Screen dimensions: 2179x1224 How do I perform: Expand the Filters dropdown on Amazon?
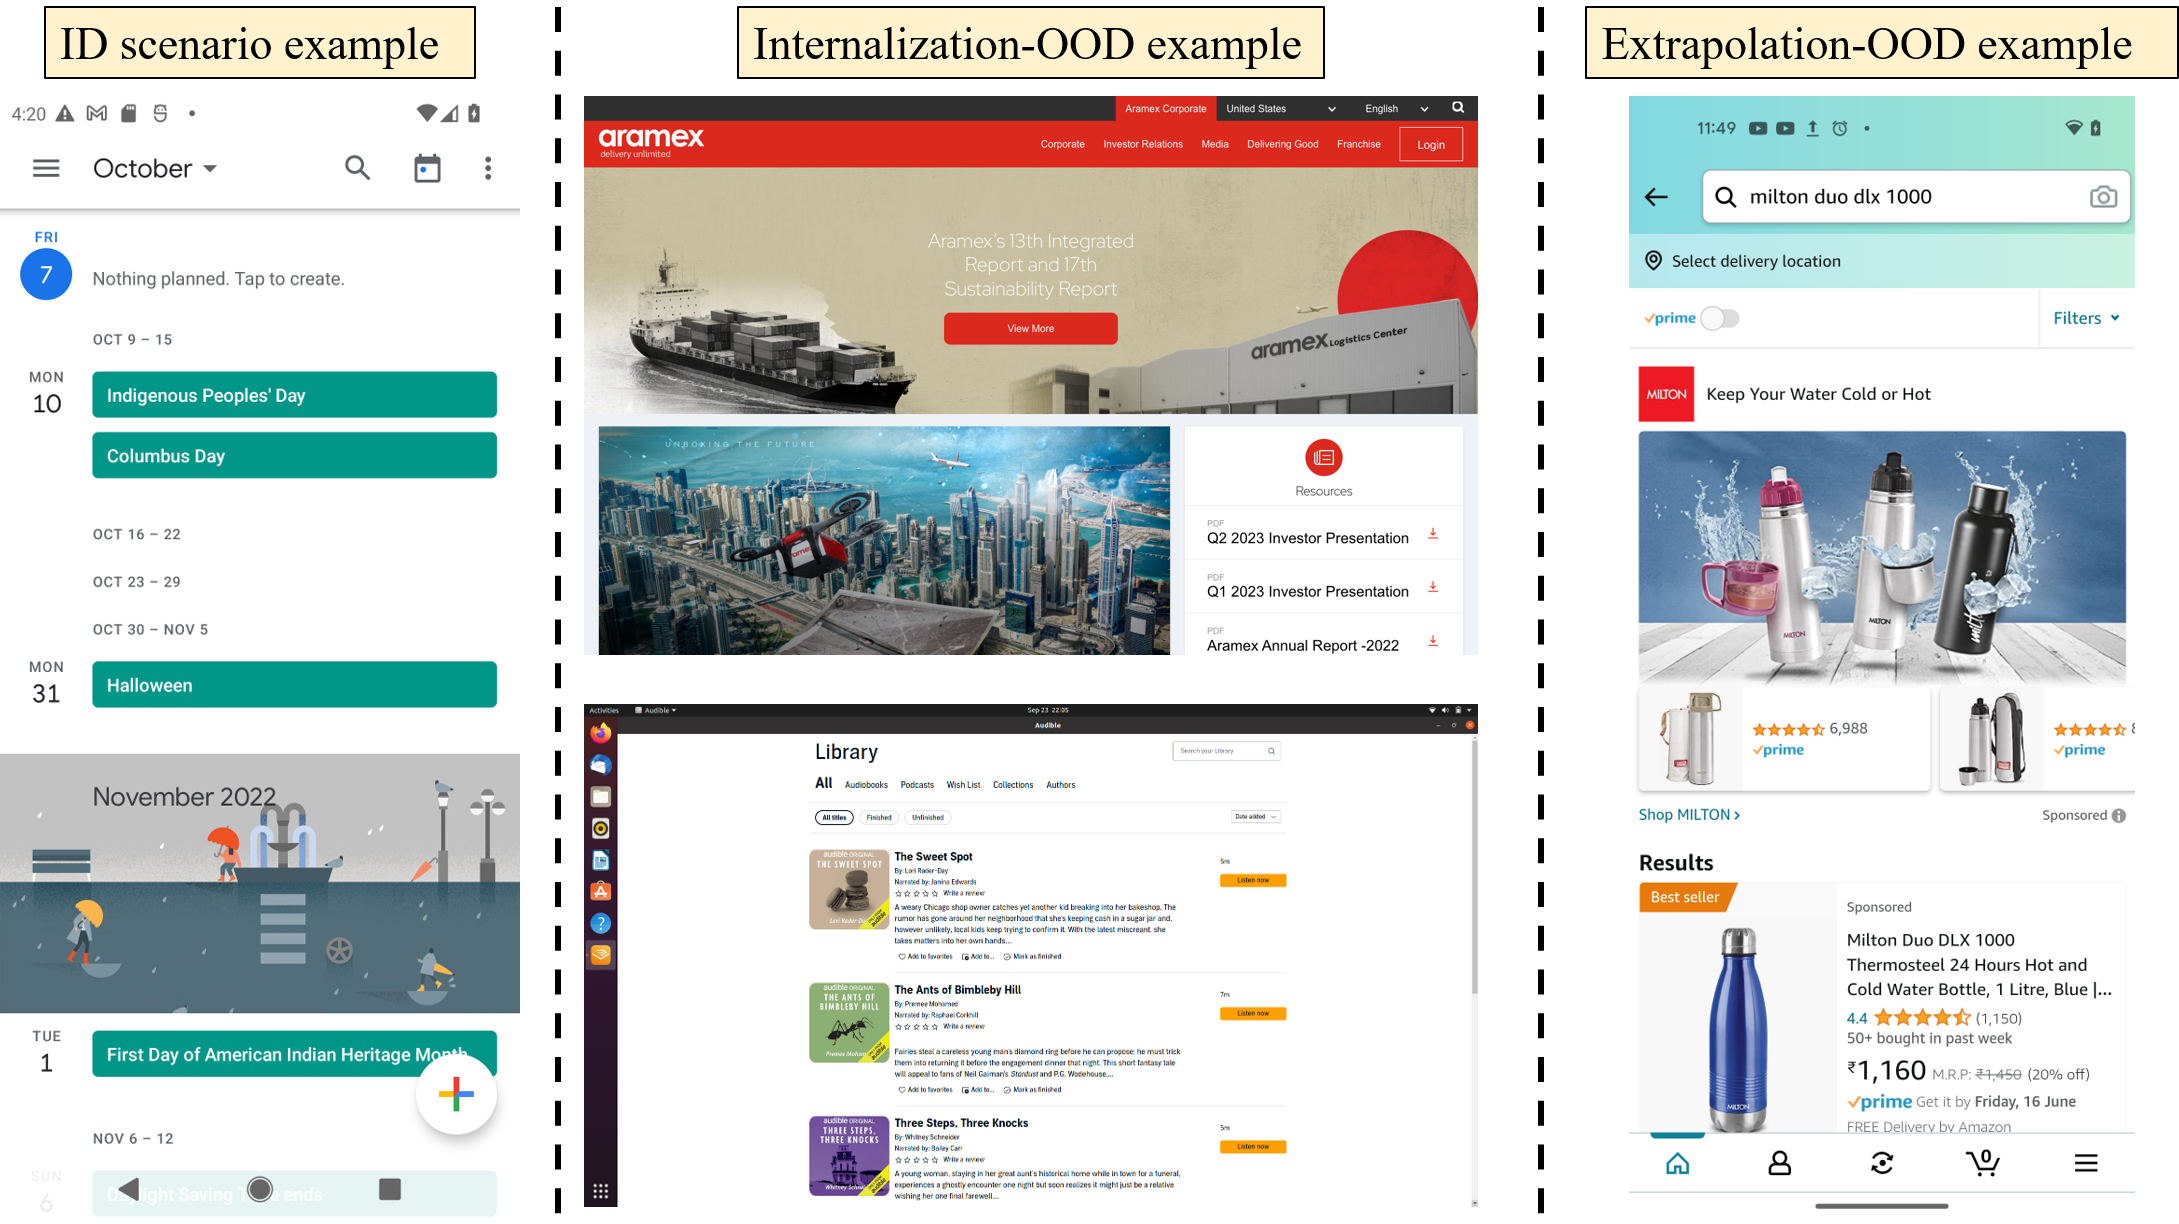[x=2086, y=318]
